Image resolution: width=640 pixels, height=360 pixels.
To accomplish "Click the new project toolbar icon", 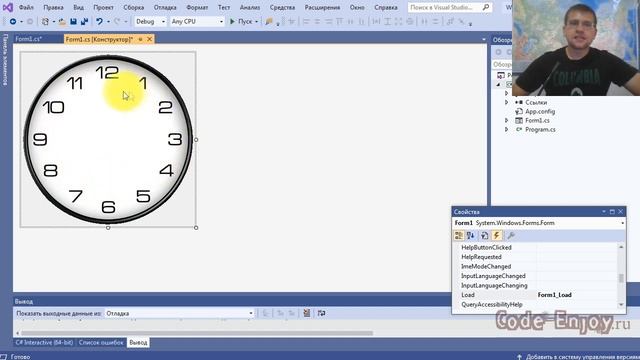I will pyautogui.click(x=45, y=21).
